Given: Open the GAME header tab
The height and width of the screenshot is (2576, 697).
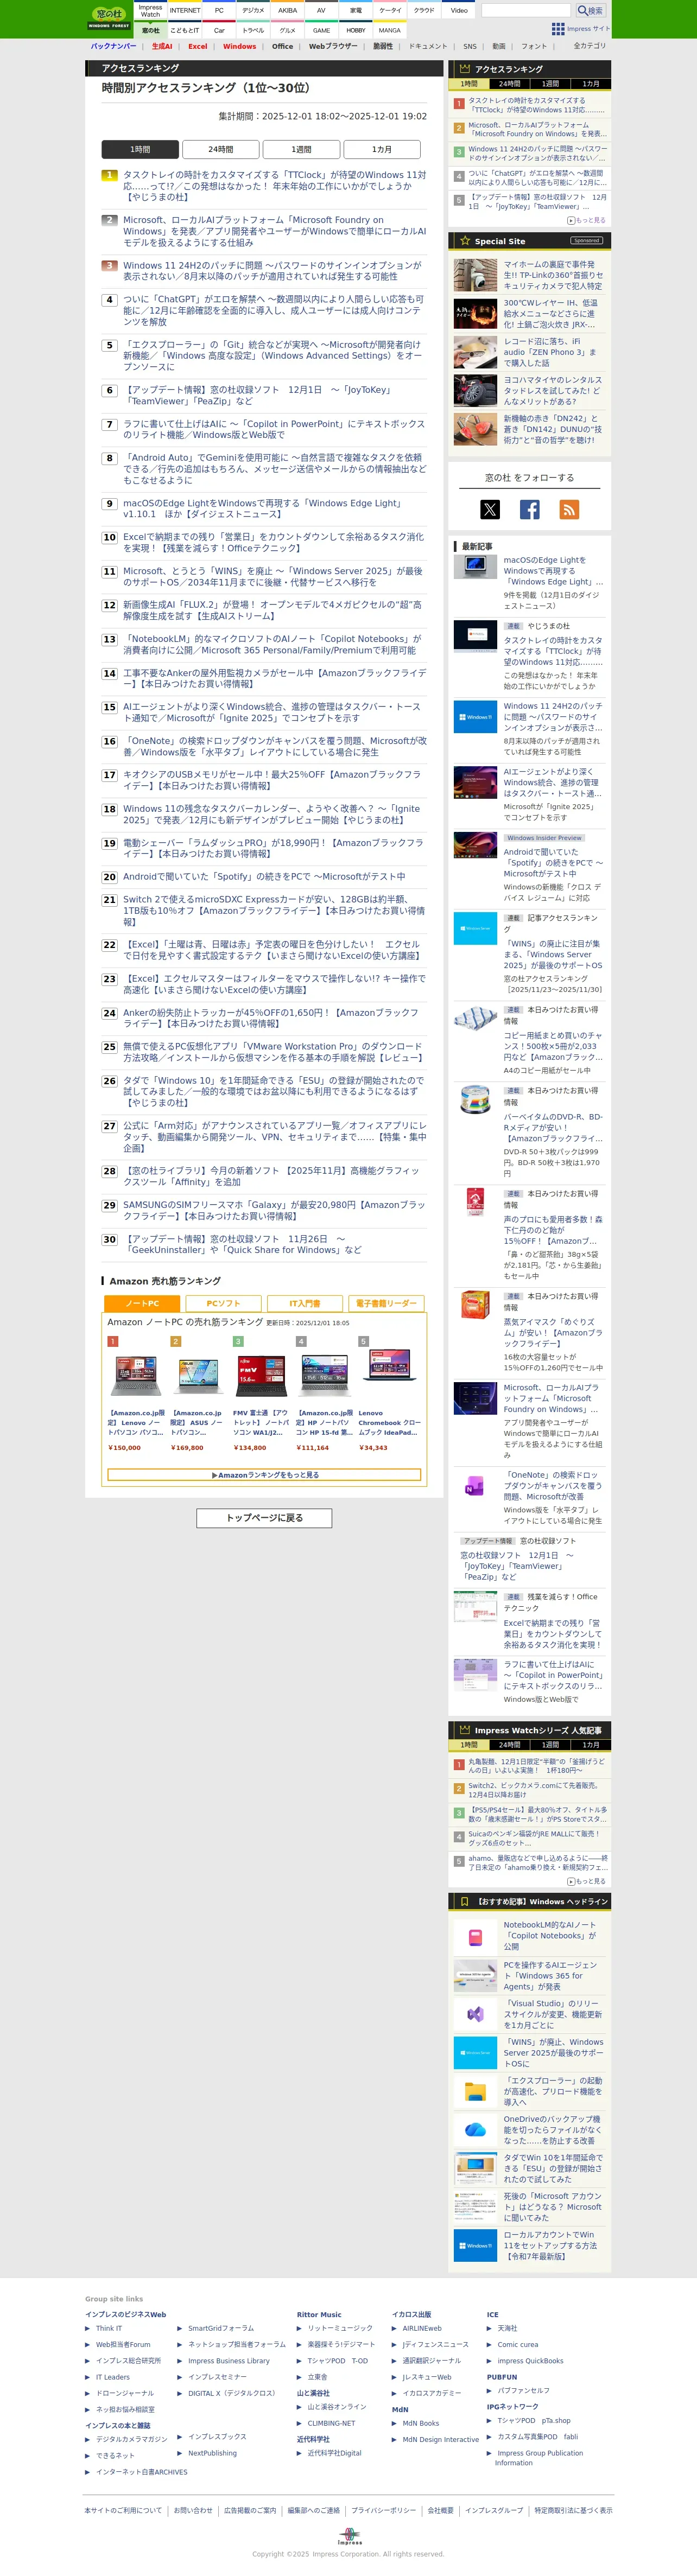Looking at the screenshot, I should coord(321,30).
